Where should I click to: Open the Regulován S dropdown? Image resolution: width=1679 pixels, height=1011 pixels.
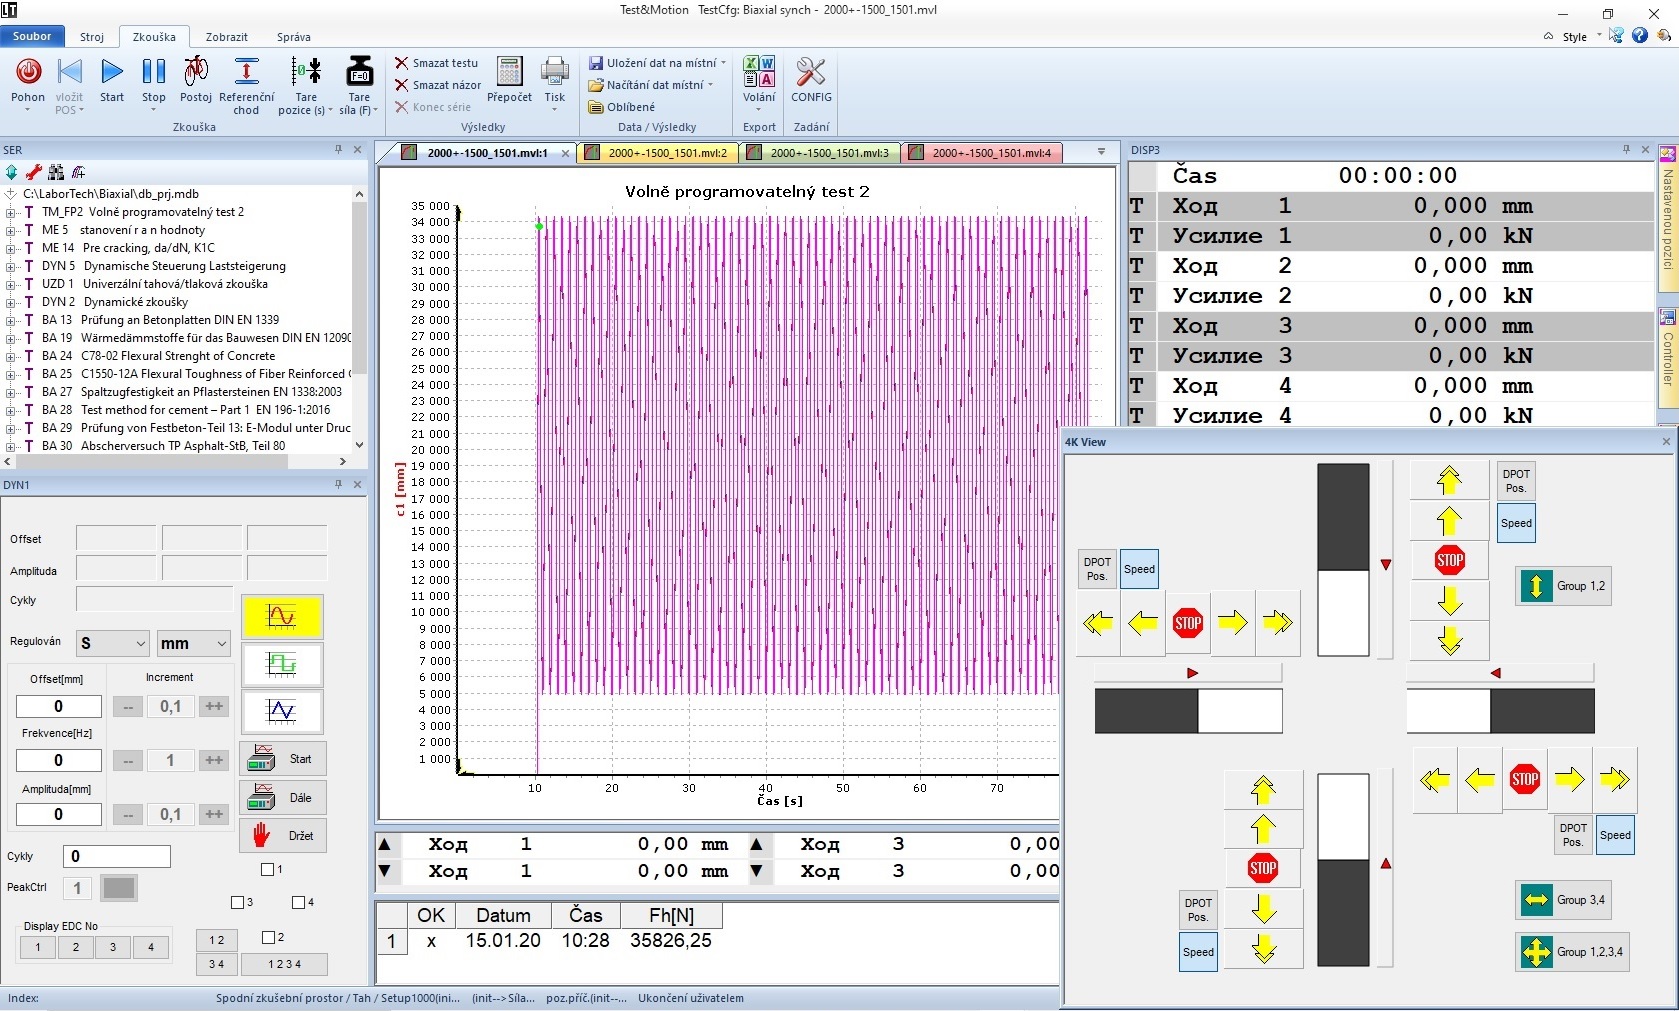pyautogui.click(x=113, y=644)
